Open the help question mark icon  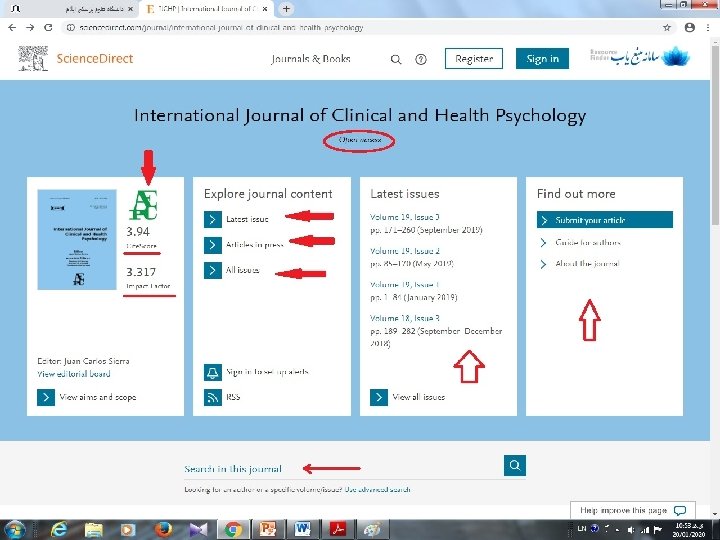[x=421, y=59]
